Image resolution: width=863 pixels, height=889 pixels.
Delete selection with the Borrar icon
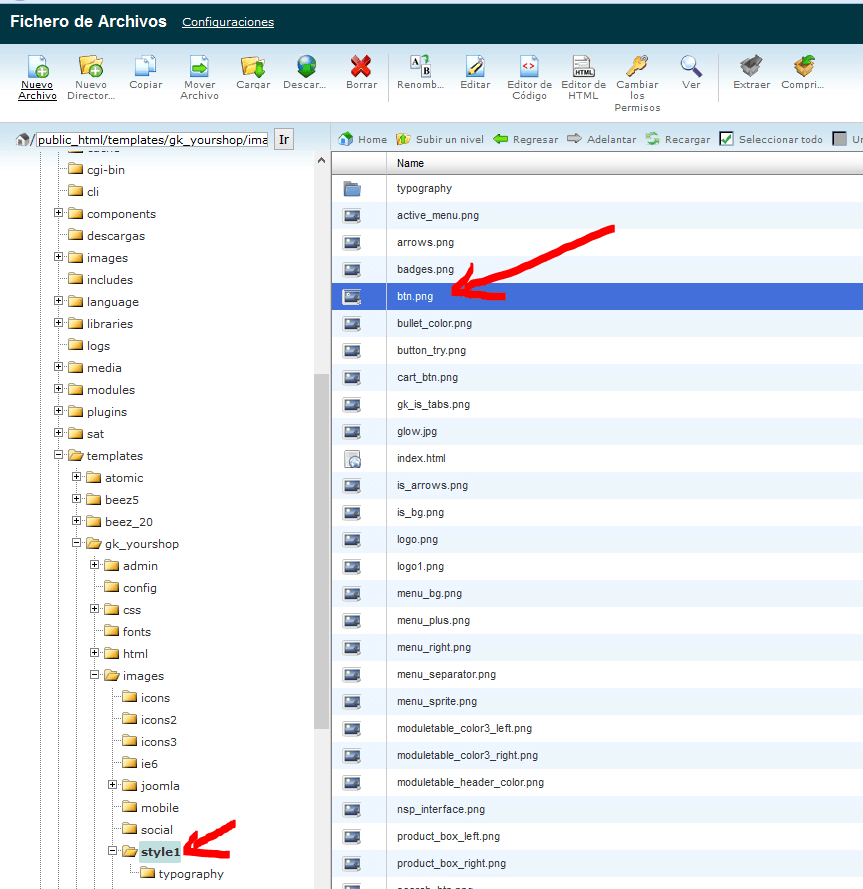pos(361,66)
